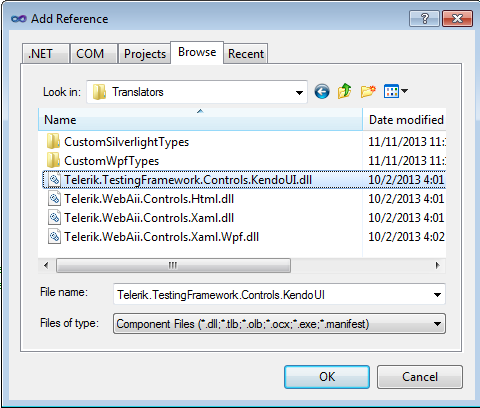Switch to the COM tab
Screen dimensions: 480x408
click(94, 53)
